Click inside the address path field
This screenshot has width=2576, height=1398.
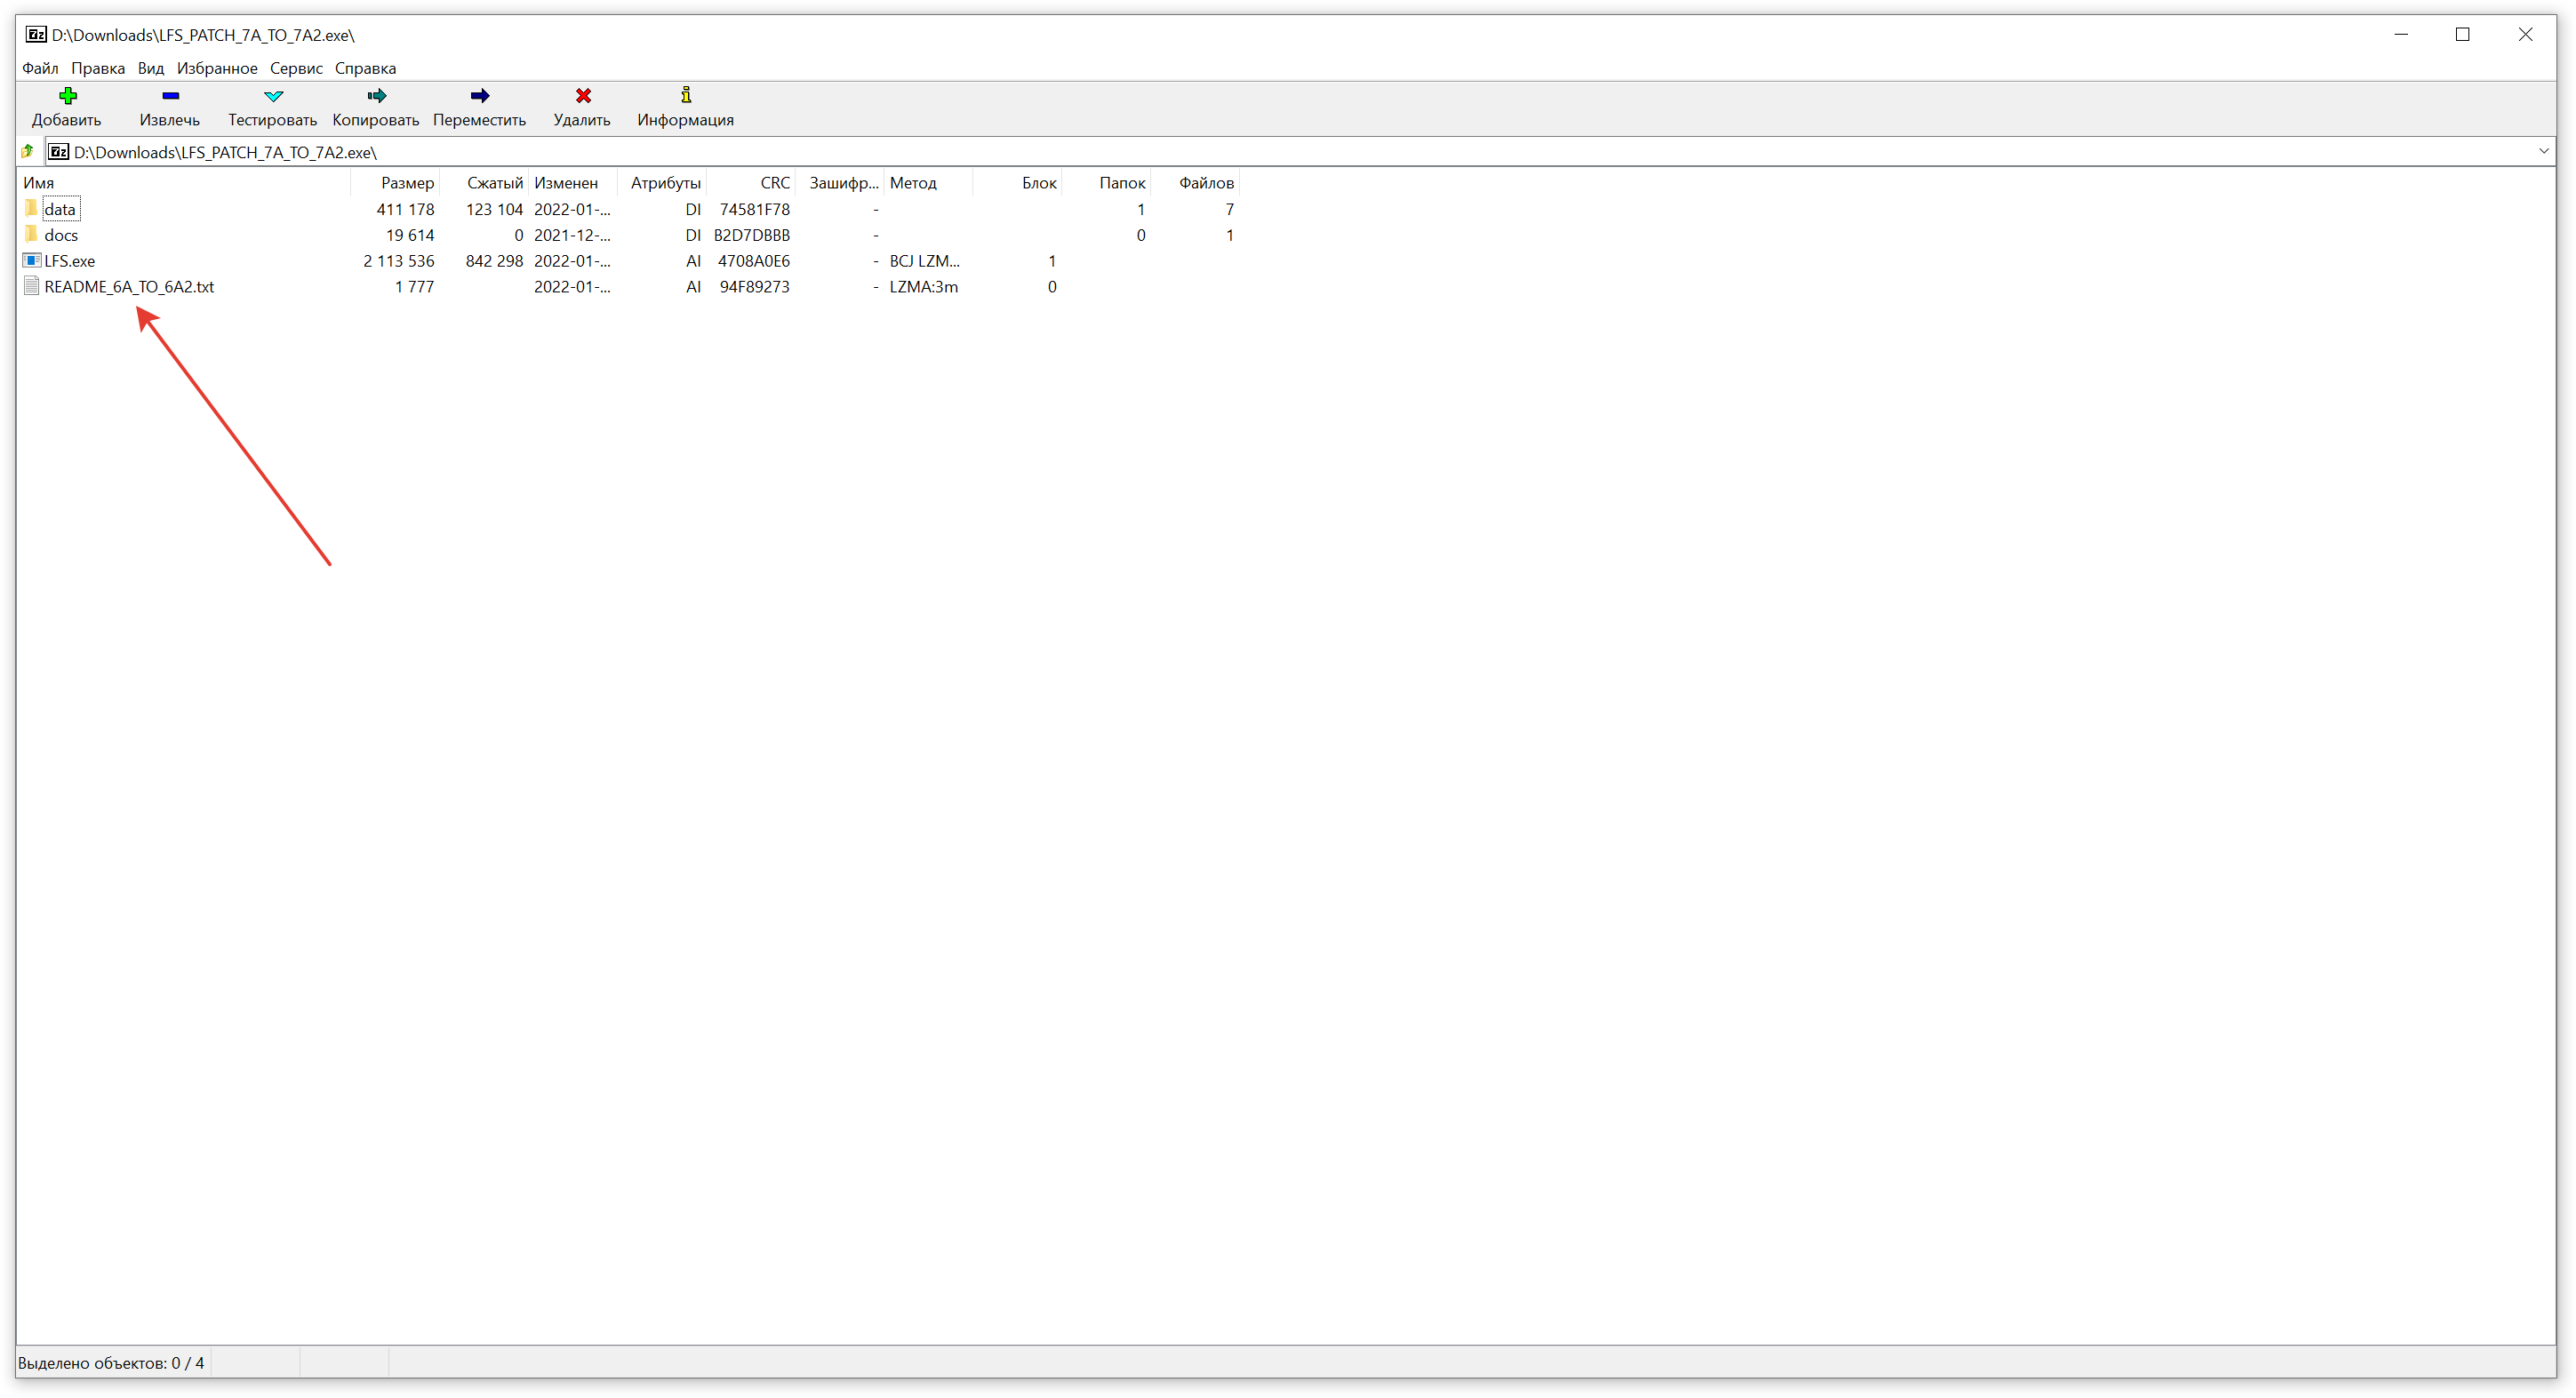click(x=1200, y=152)
